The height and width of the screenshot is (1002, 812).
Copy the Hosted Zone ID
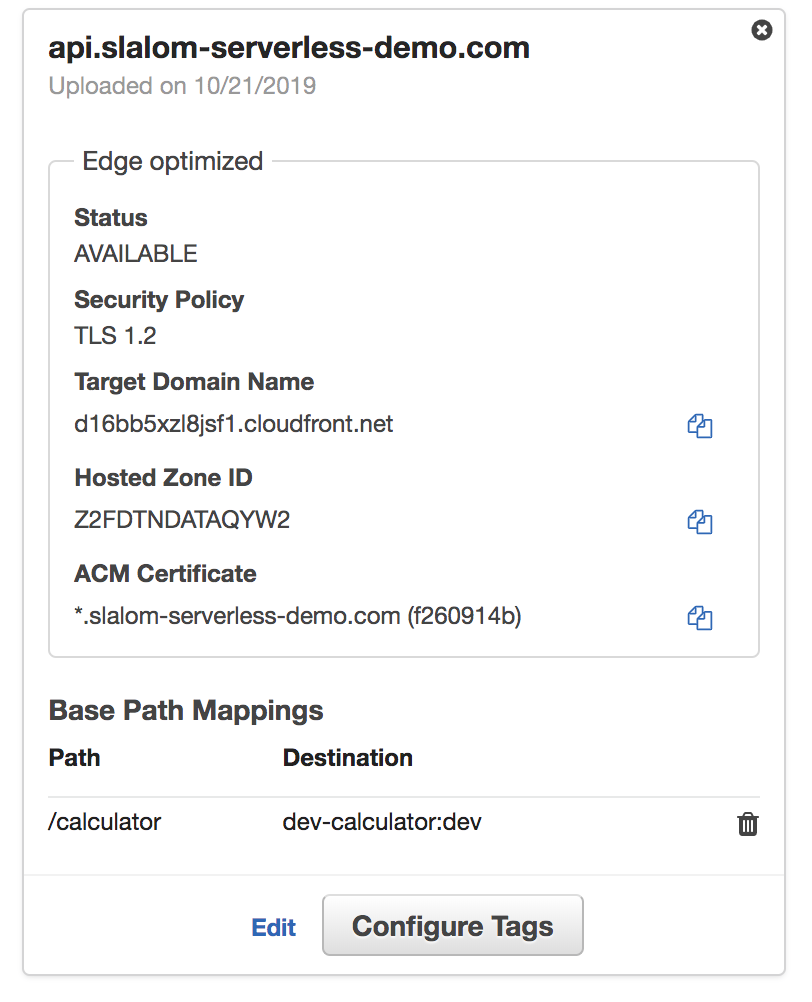click(699, 522)
